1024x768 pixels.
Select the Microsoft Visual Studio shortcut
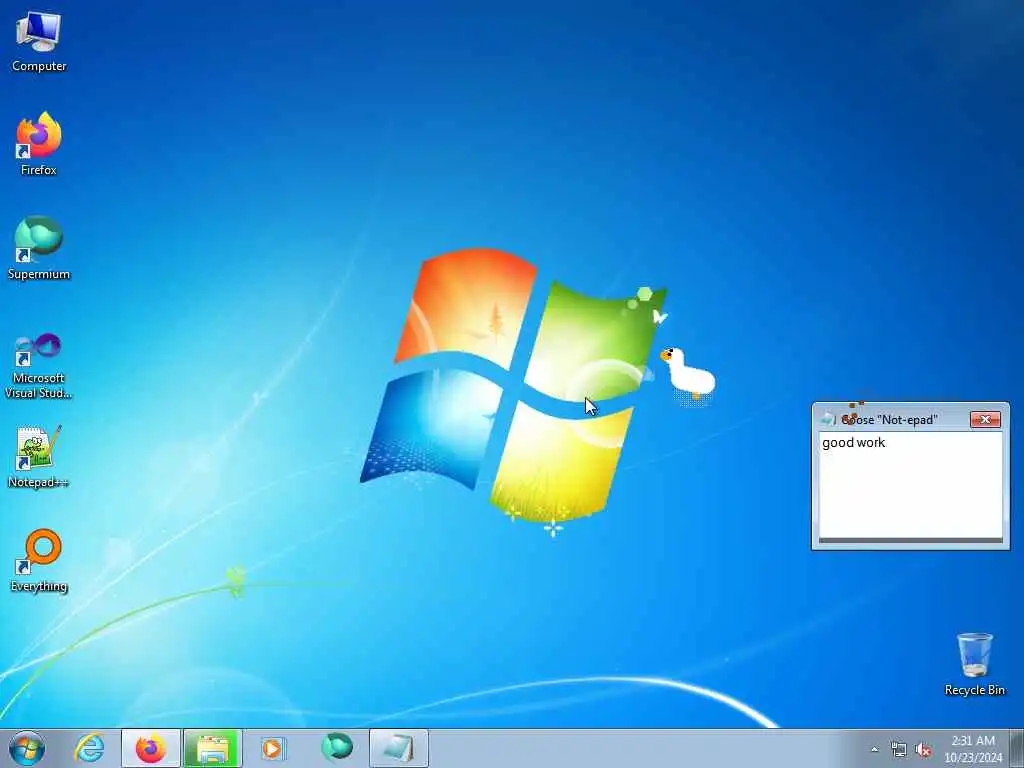click(39, 366)
